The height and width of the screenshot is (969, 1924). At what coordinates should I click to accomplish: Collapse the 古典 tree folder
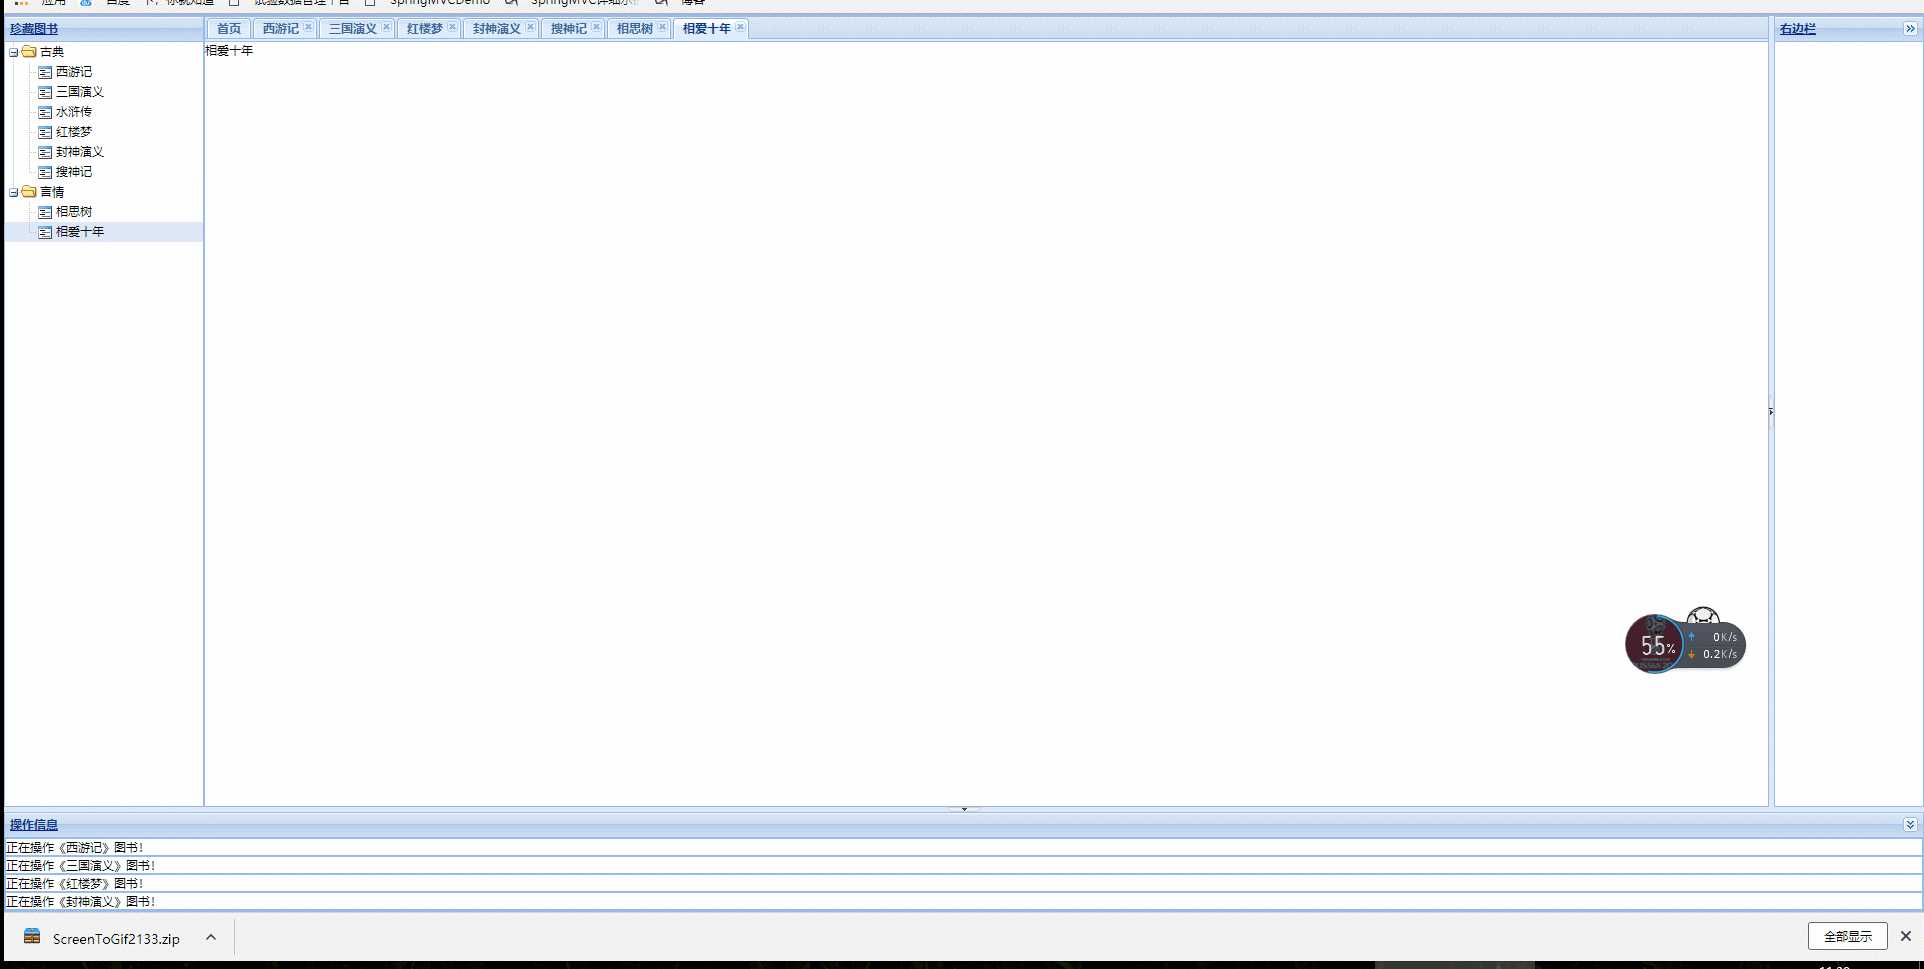tap(13, 52)
